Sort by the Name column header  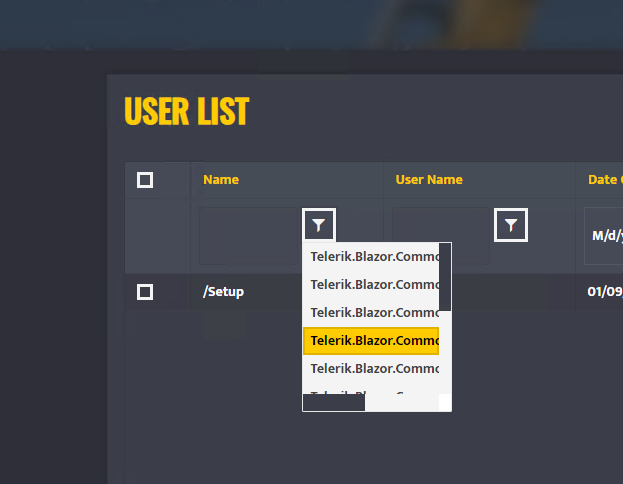[221, 180]
